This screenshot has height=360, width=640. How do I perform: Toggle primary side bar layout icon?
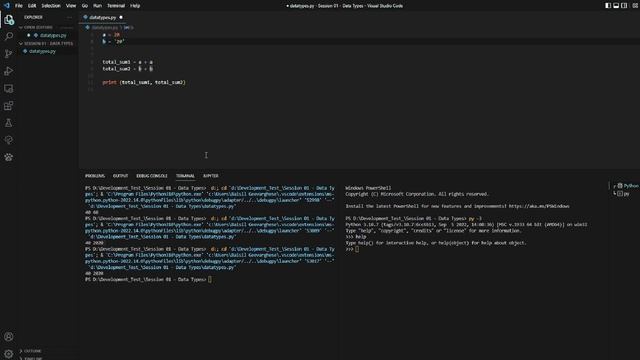pos(608,6)
